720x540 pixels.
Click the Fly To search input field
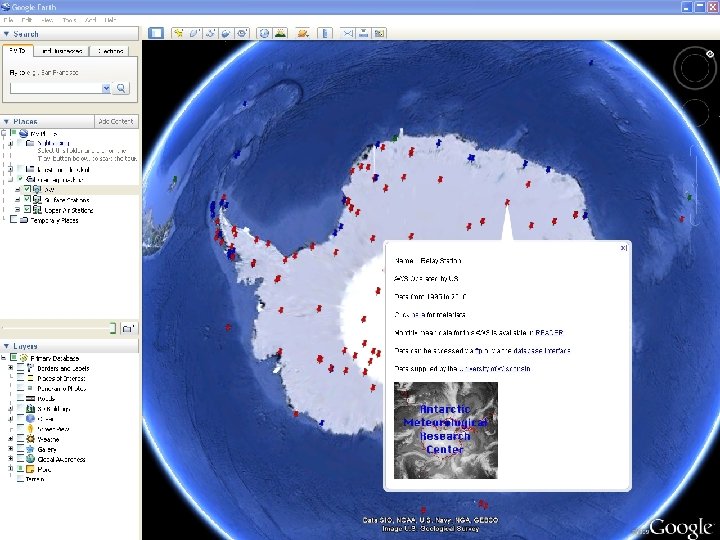(x=56, y=88)
